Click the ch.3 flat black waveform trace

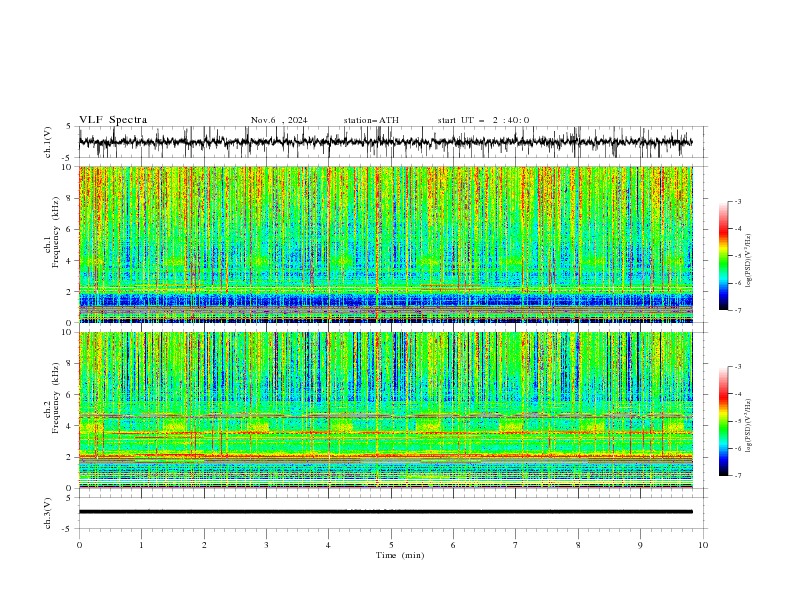(385, 512)
